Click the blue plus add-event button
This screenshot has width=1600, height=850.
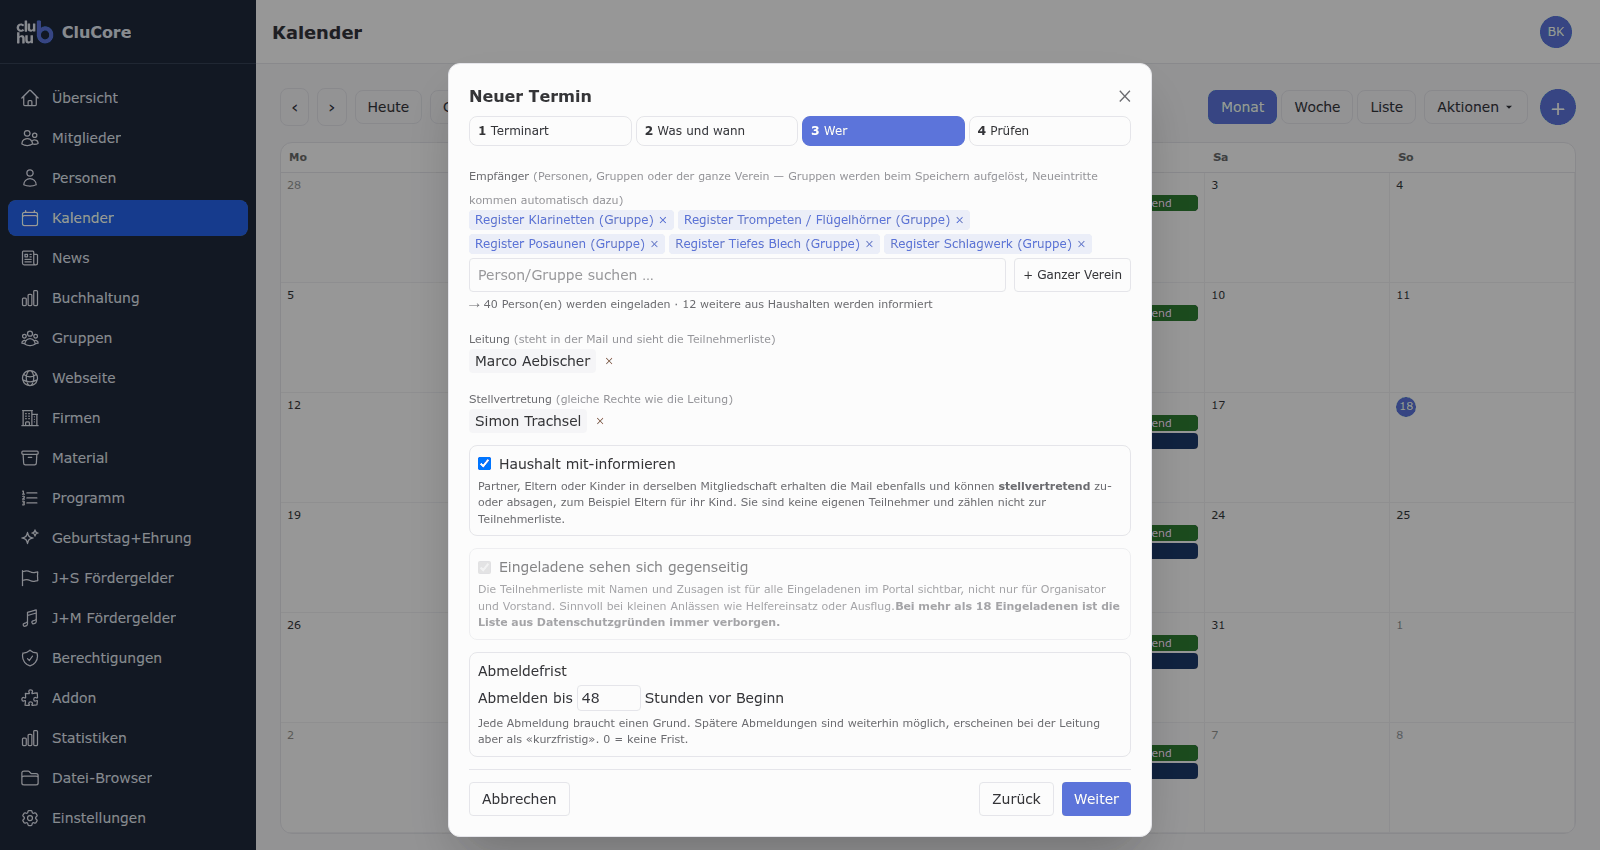coord(1558,107)
